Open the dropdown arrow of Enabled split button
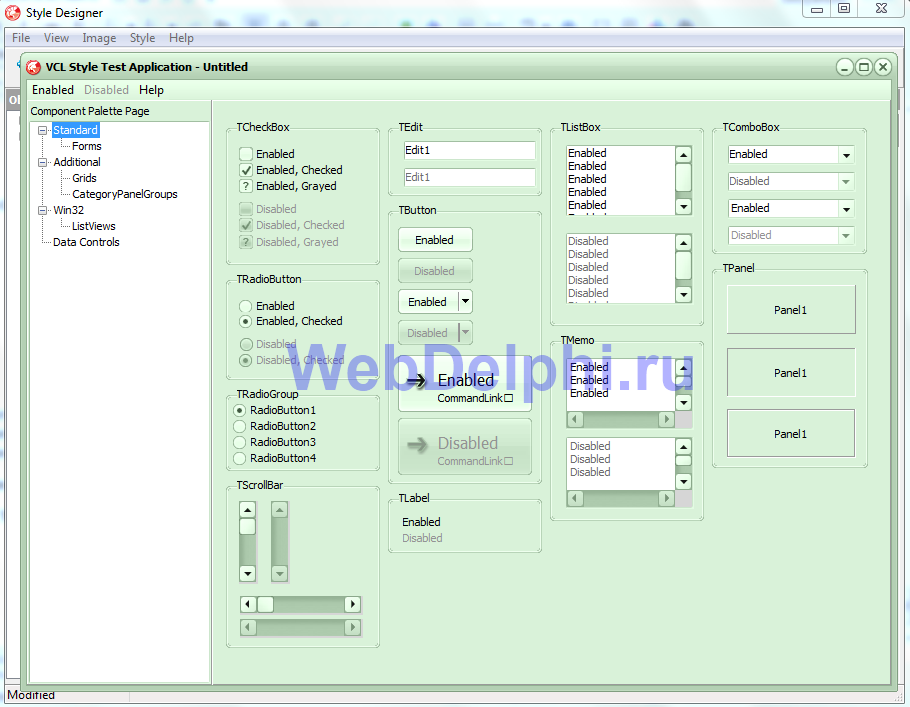The height and width of the screenshot is (707, 910). pyautogui.click(x=465, y=302)
